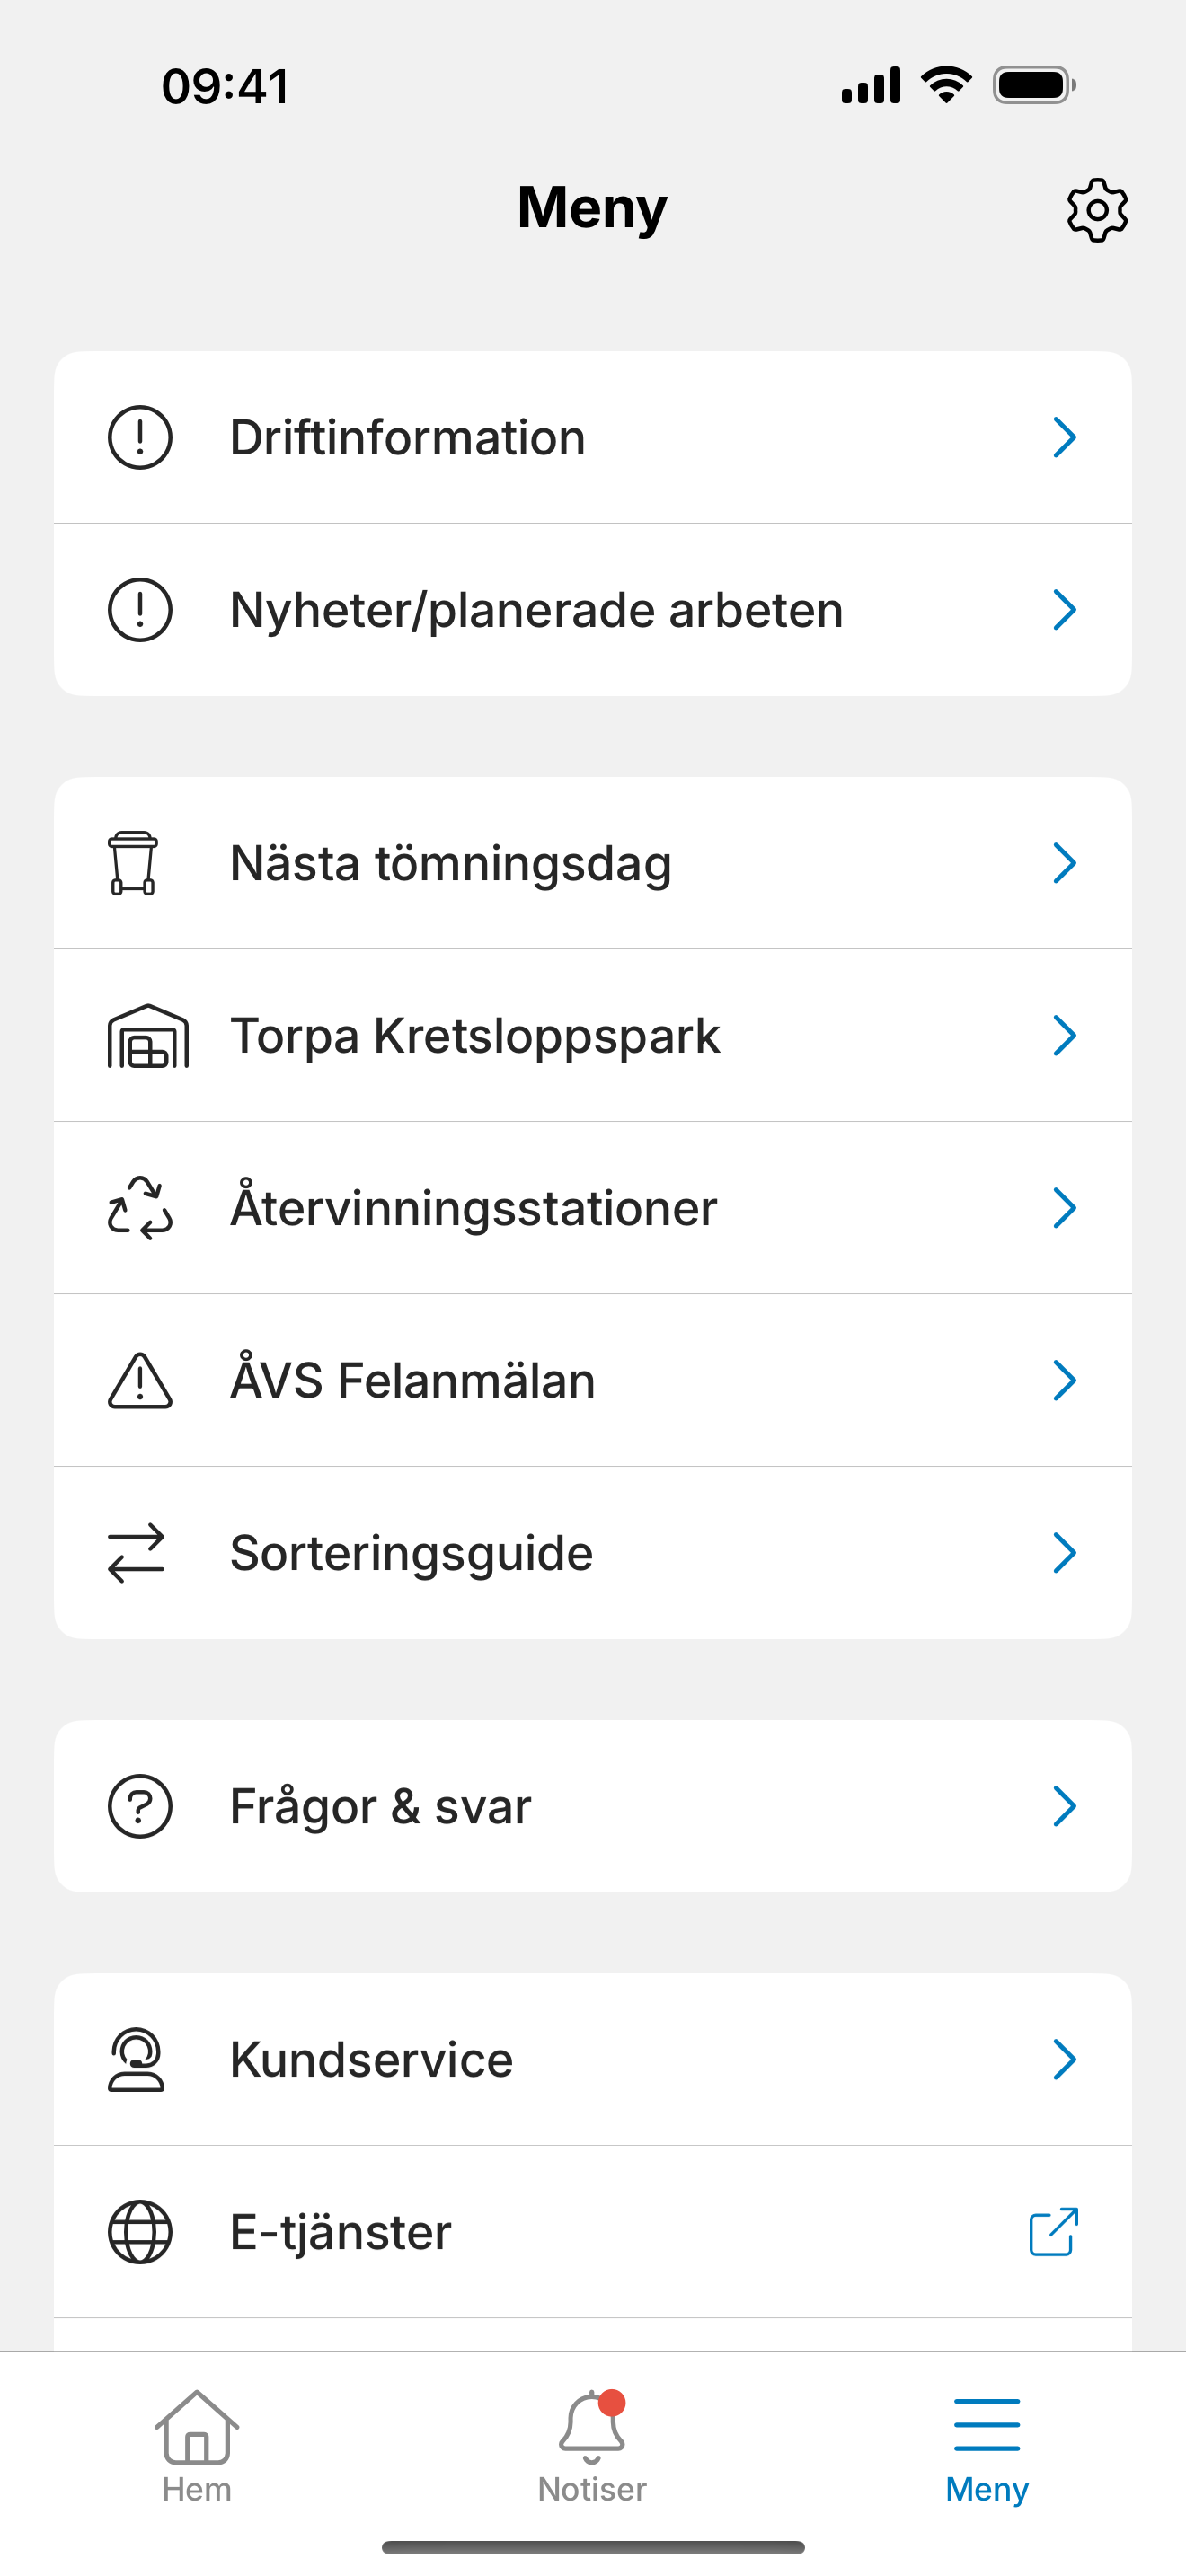Open the Torpa Kretsloppspark entry
This screenshot has height=2576, width=1186.
593,1036
